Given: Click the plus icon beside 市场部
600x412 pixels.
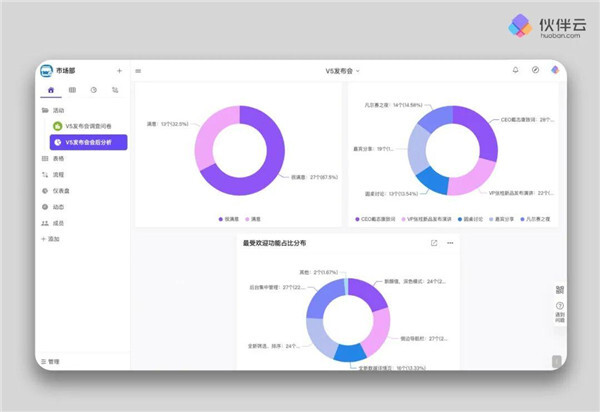Looking at the screenshot, I should tap(119, 71).
